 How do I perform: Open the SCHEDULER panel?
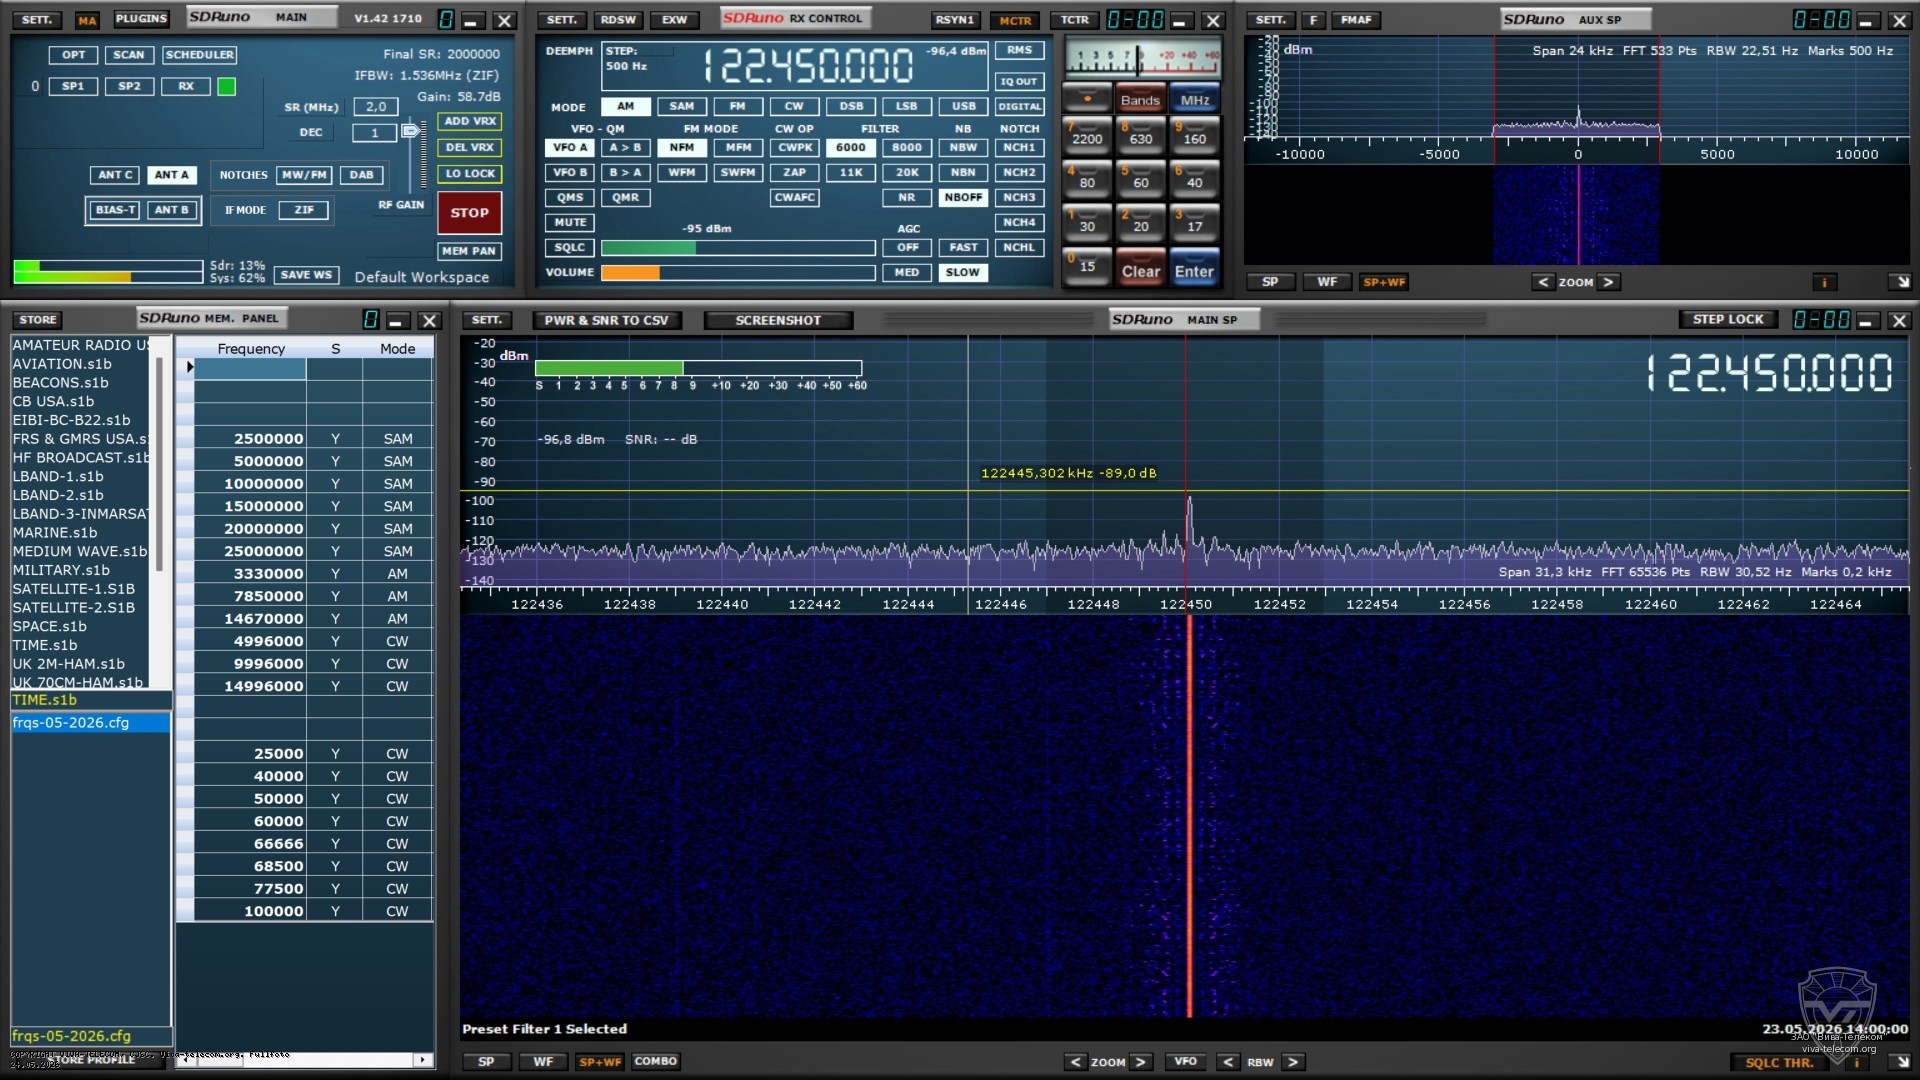coord(199,55)
